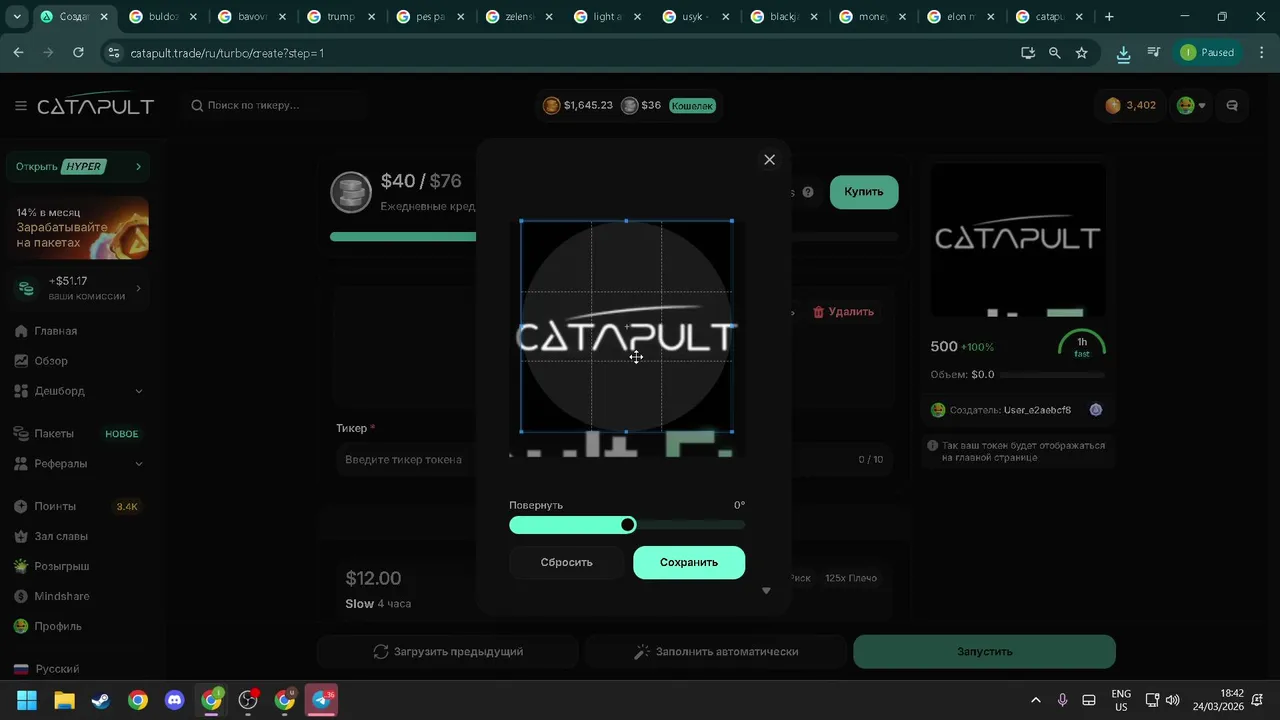Click the Удалить delete button
1280x720 pixels.
click(x=843, y=312)
